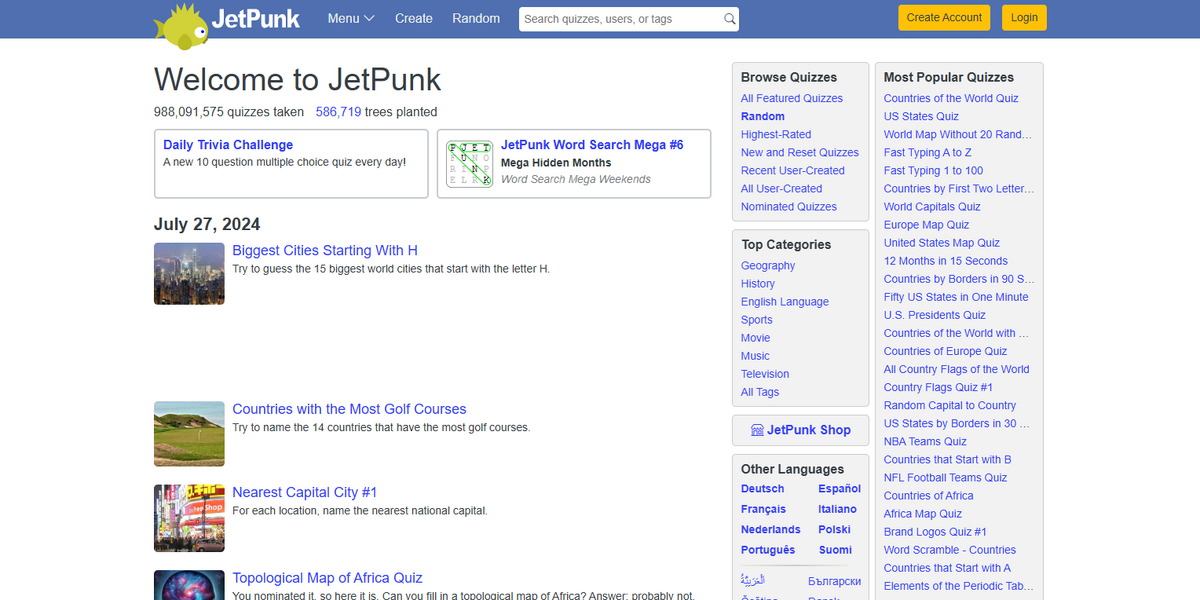
Task: Switch language to Polski
Action: tap(835, 530)
